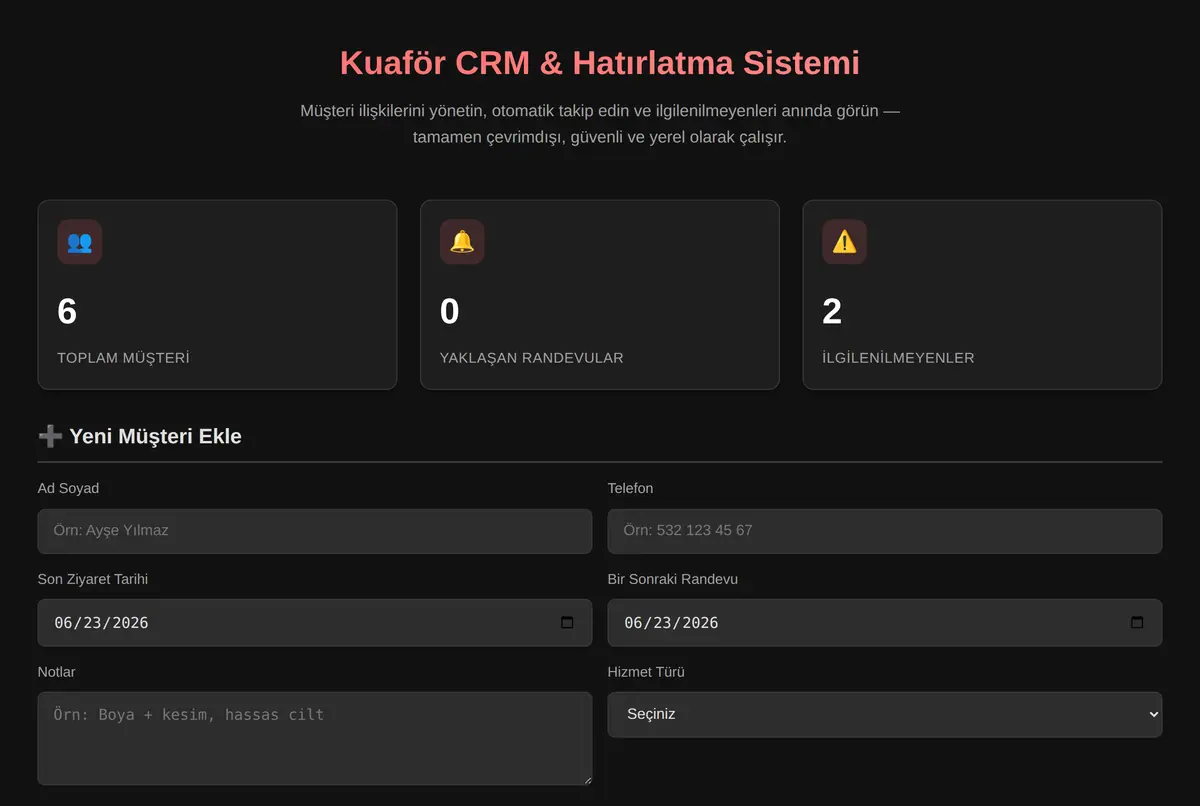This screenshot has height=806, width=1200.
Task: Click into the Notlar text area
Action: (315, 738)
